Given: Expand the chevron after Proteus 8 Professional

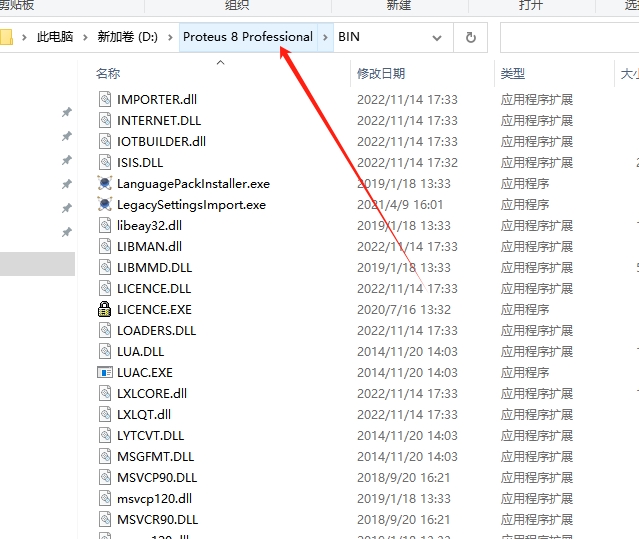Looking at the screenshot, I should [326, 37].
